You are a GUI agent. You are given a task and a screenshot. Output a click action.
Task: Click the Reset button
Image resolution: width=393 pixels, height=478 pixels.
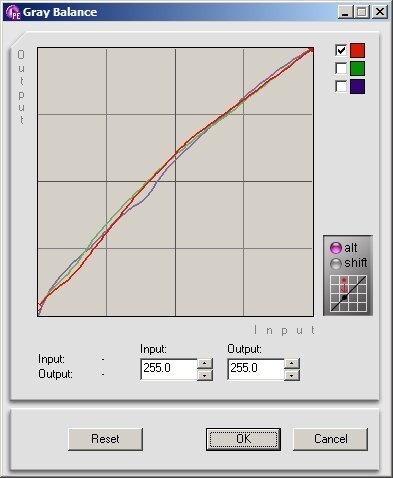point(105,439)
